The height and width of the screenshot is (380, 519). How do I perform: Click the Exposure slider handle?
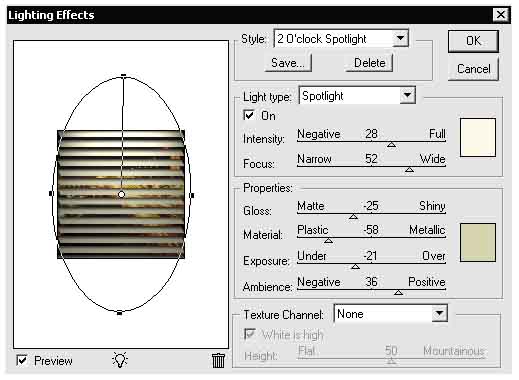(x=356, y=266)
